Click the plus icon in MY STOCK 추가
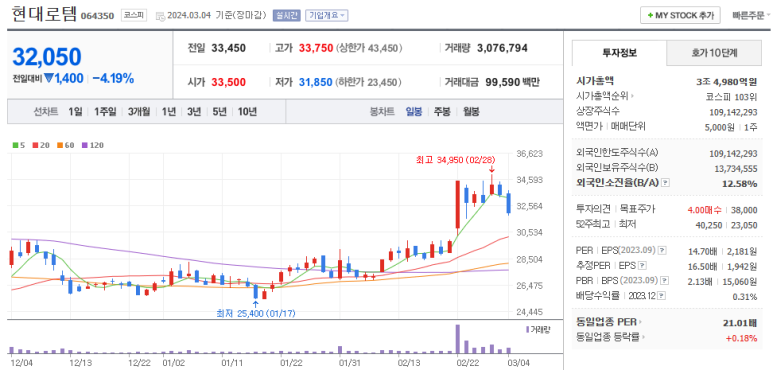 [650, 15]
